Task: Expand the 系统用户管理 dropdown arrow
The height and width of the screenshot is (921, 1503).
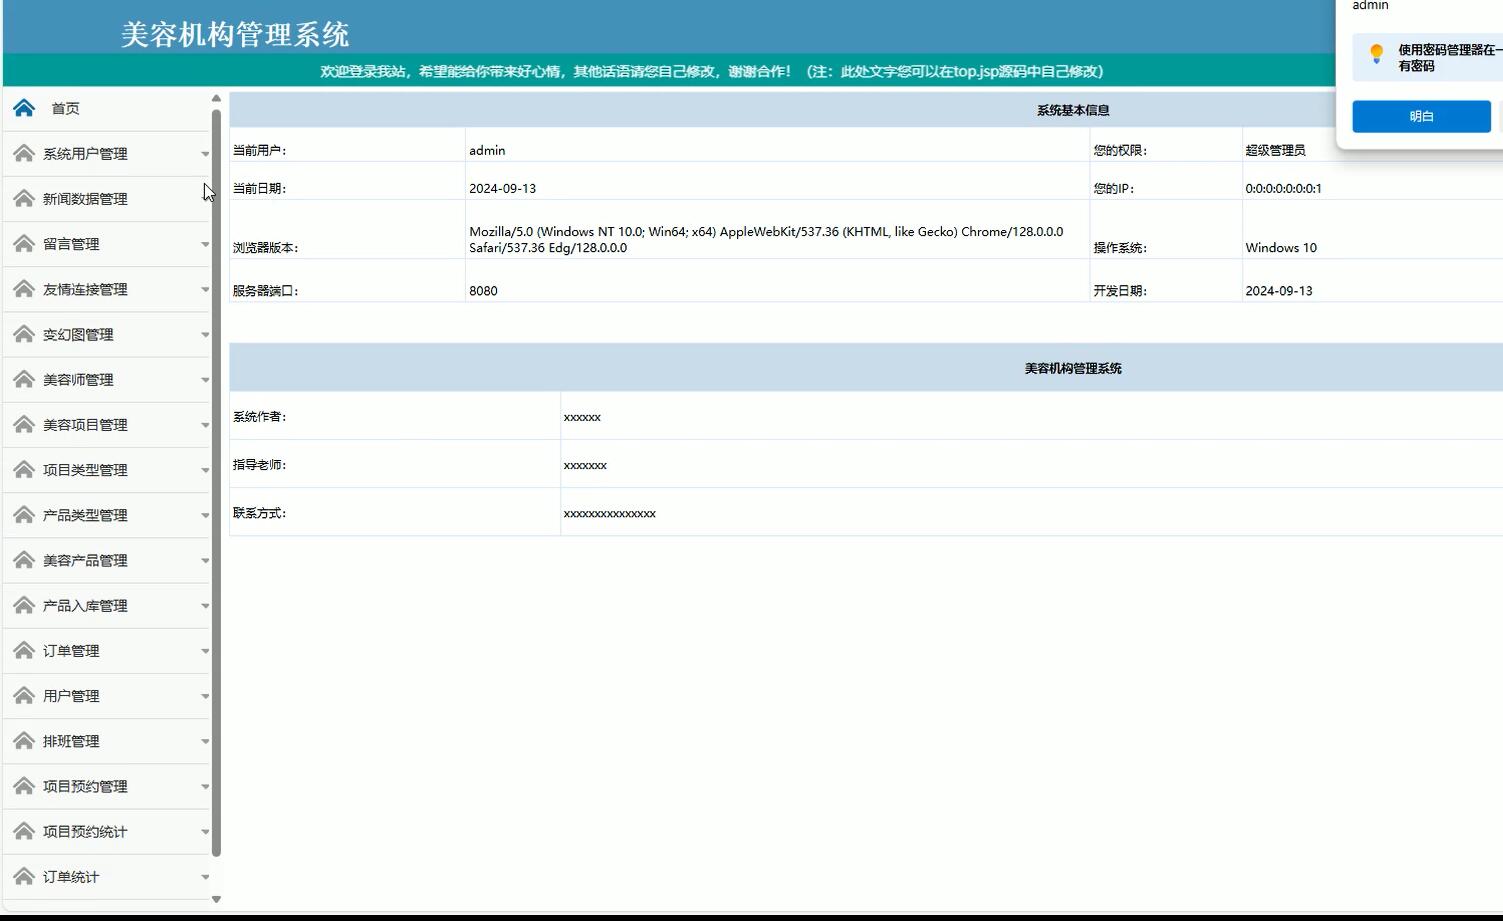Action: (206, 153)
